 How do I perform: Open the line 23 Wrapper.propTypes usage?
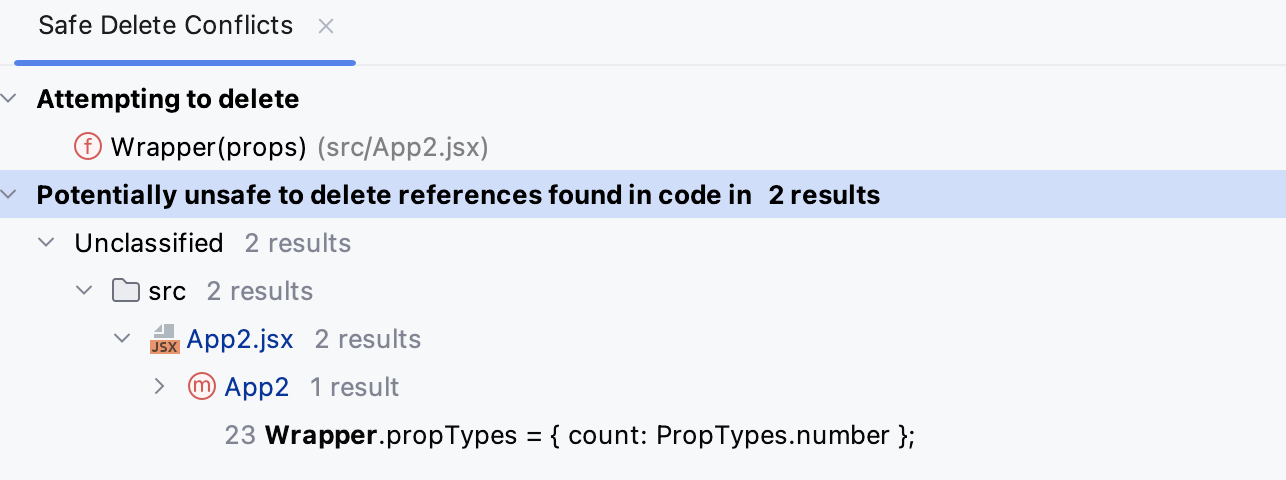(x=589, y=435)
